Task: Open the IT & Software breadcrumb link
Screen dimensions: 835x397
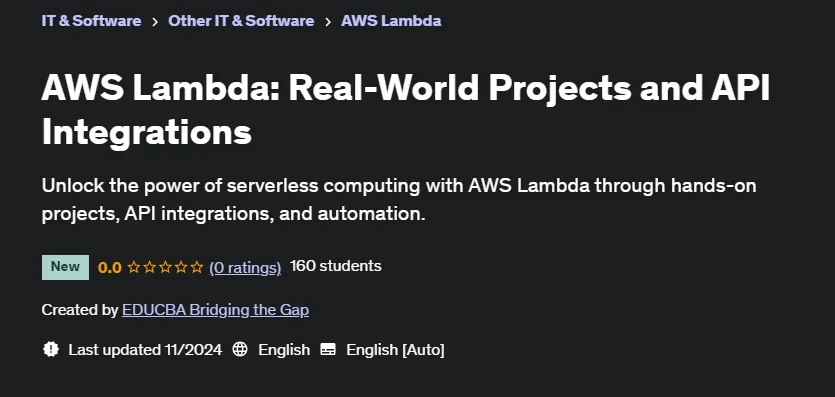Action: pos(91,21)
